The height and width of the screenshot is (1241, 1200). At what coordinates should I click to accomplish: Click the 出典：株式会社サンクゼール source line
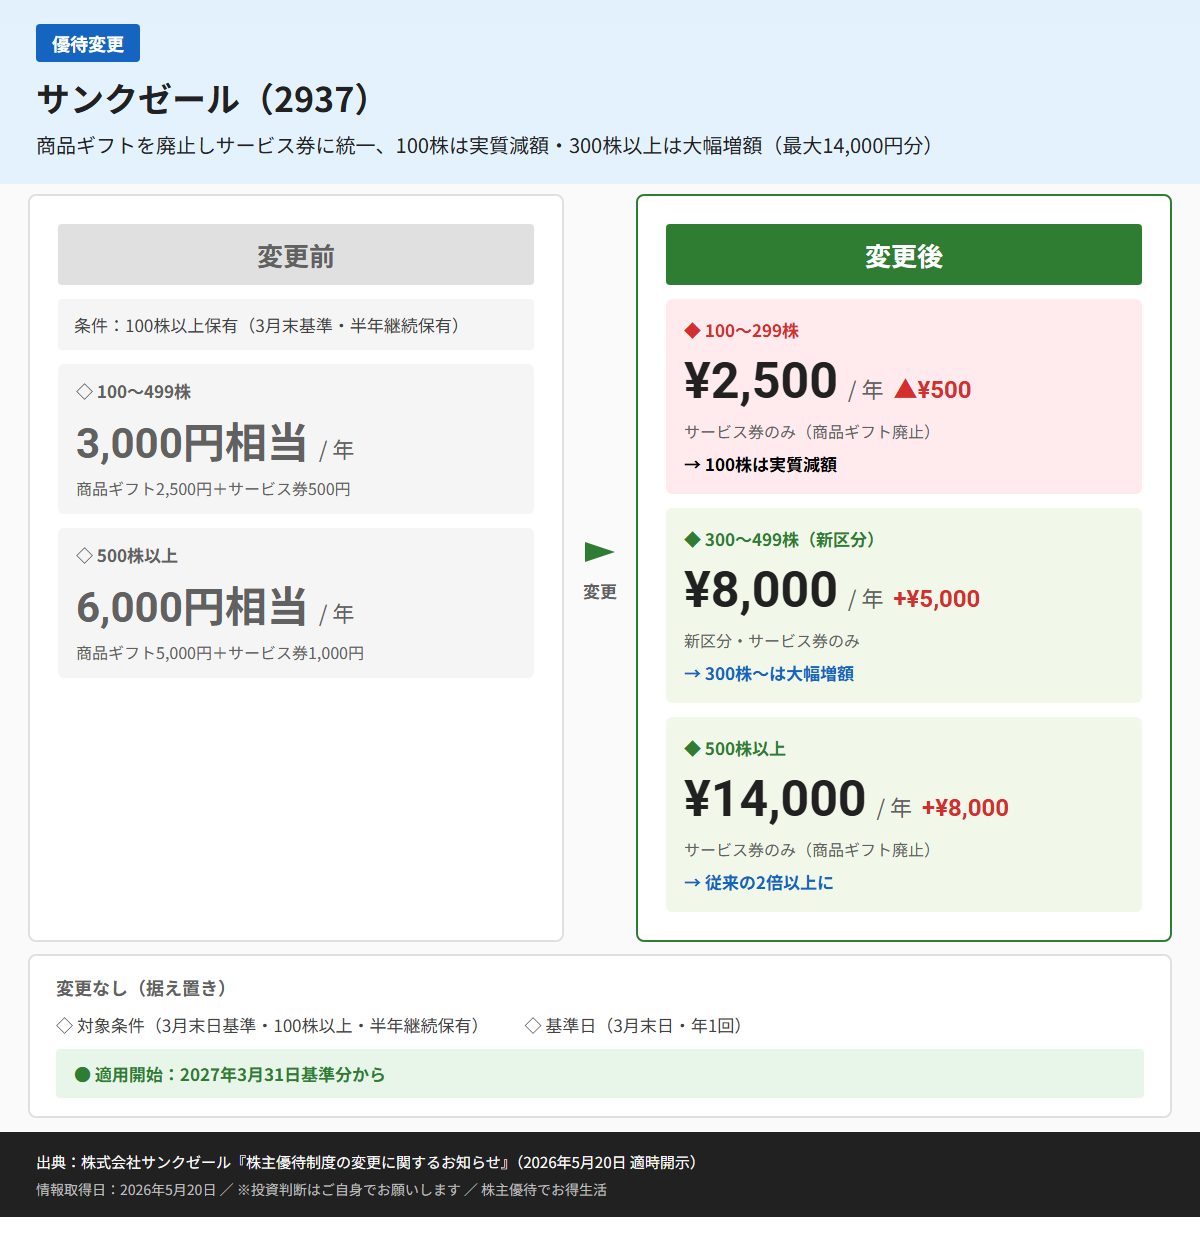(370, 1163)
